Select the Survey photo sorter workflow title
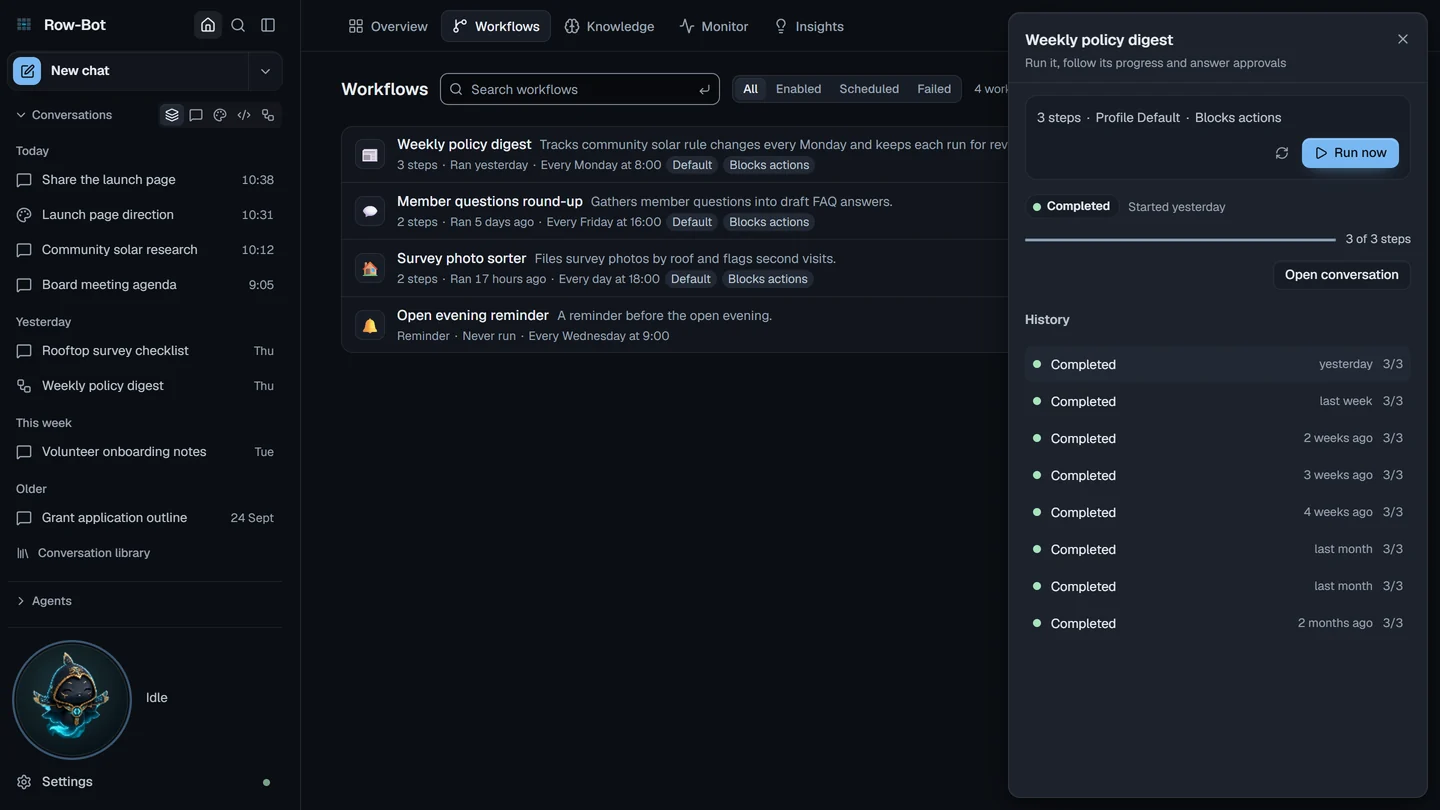 [461, 258]
